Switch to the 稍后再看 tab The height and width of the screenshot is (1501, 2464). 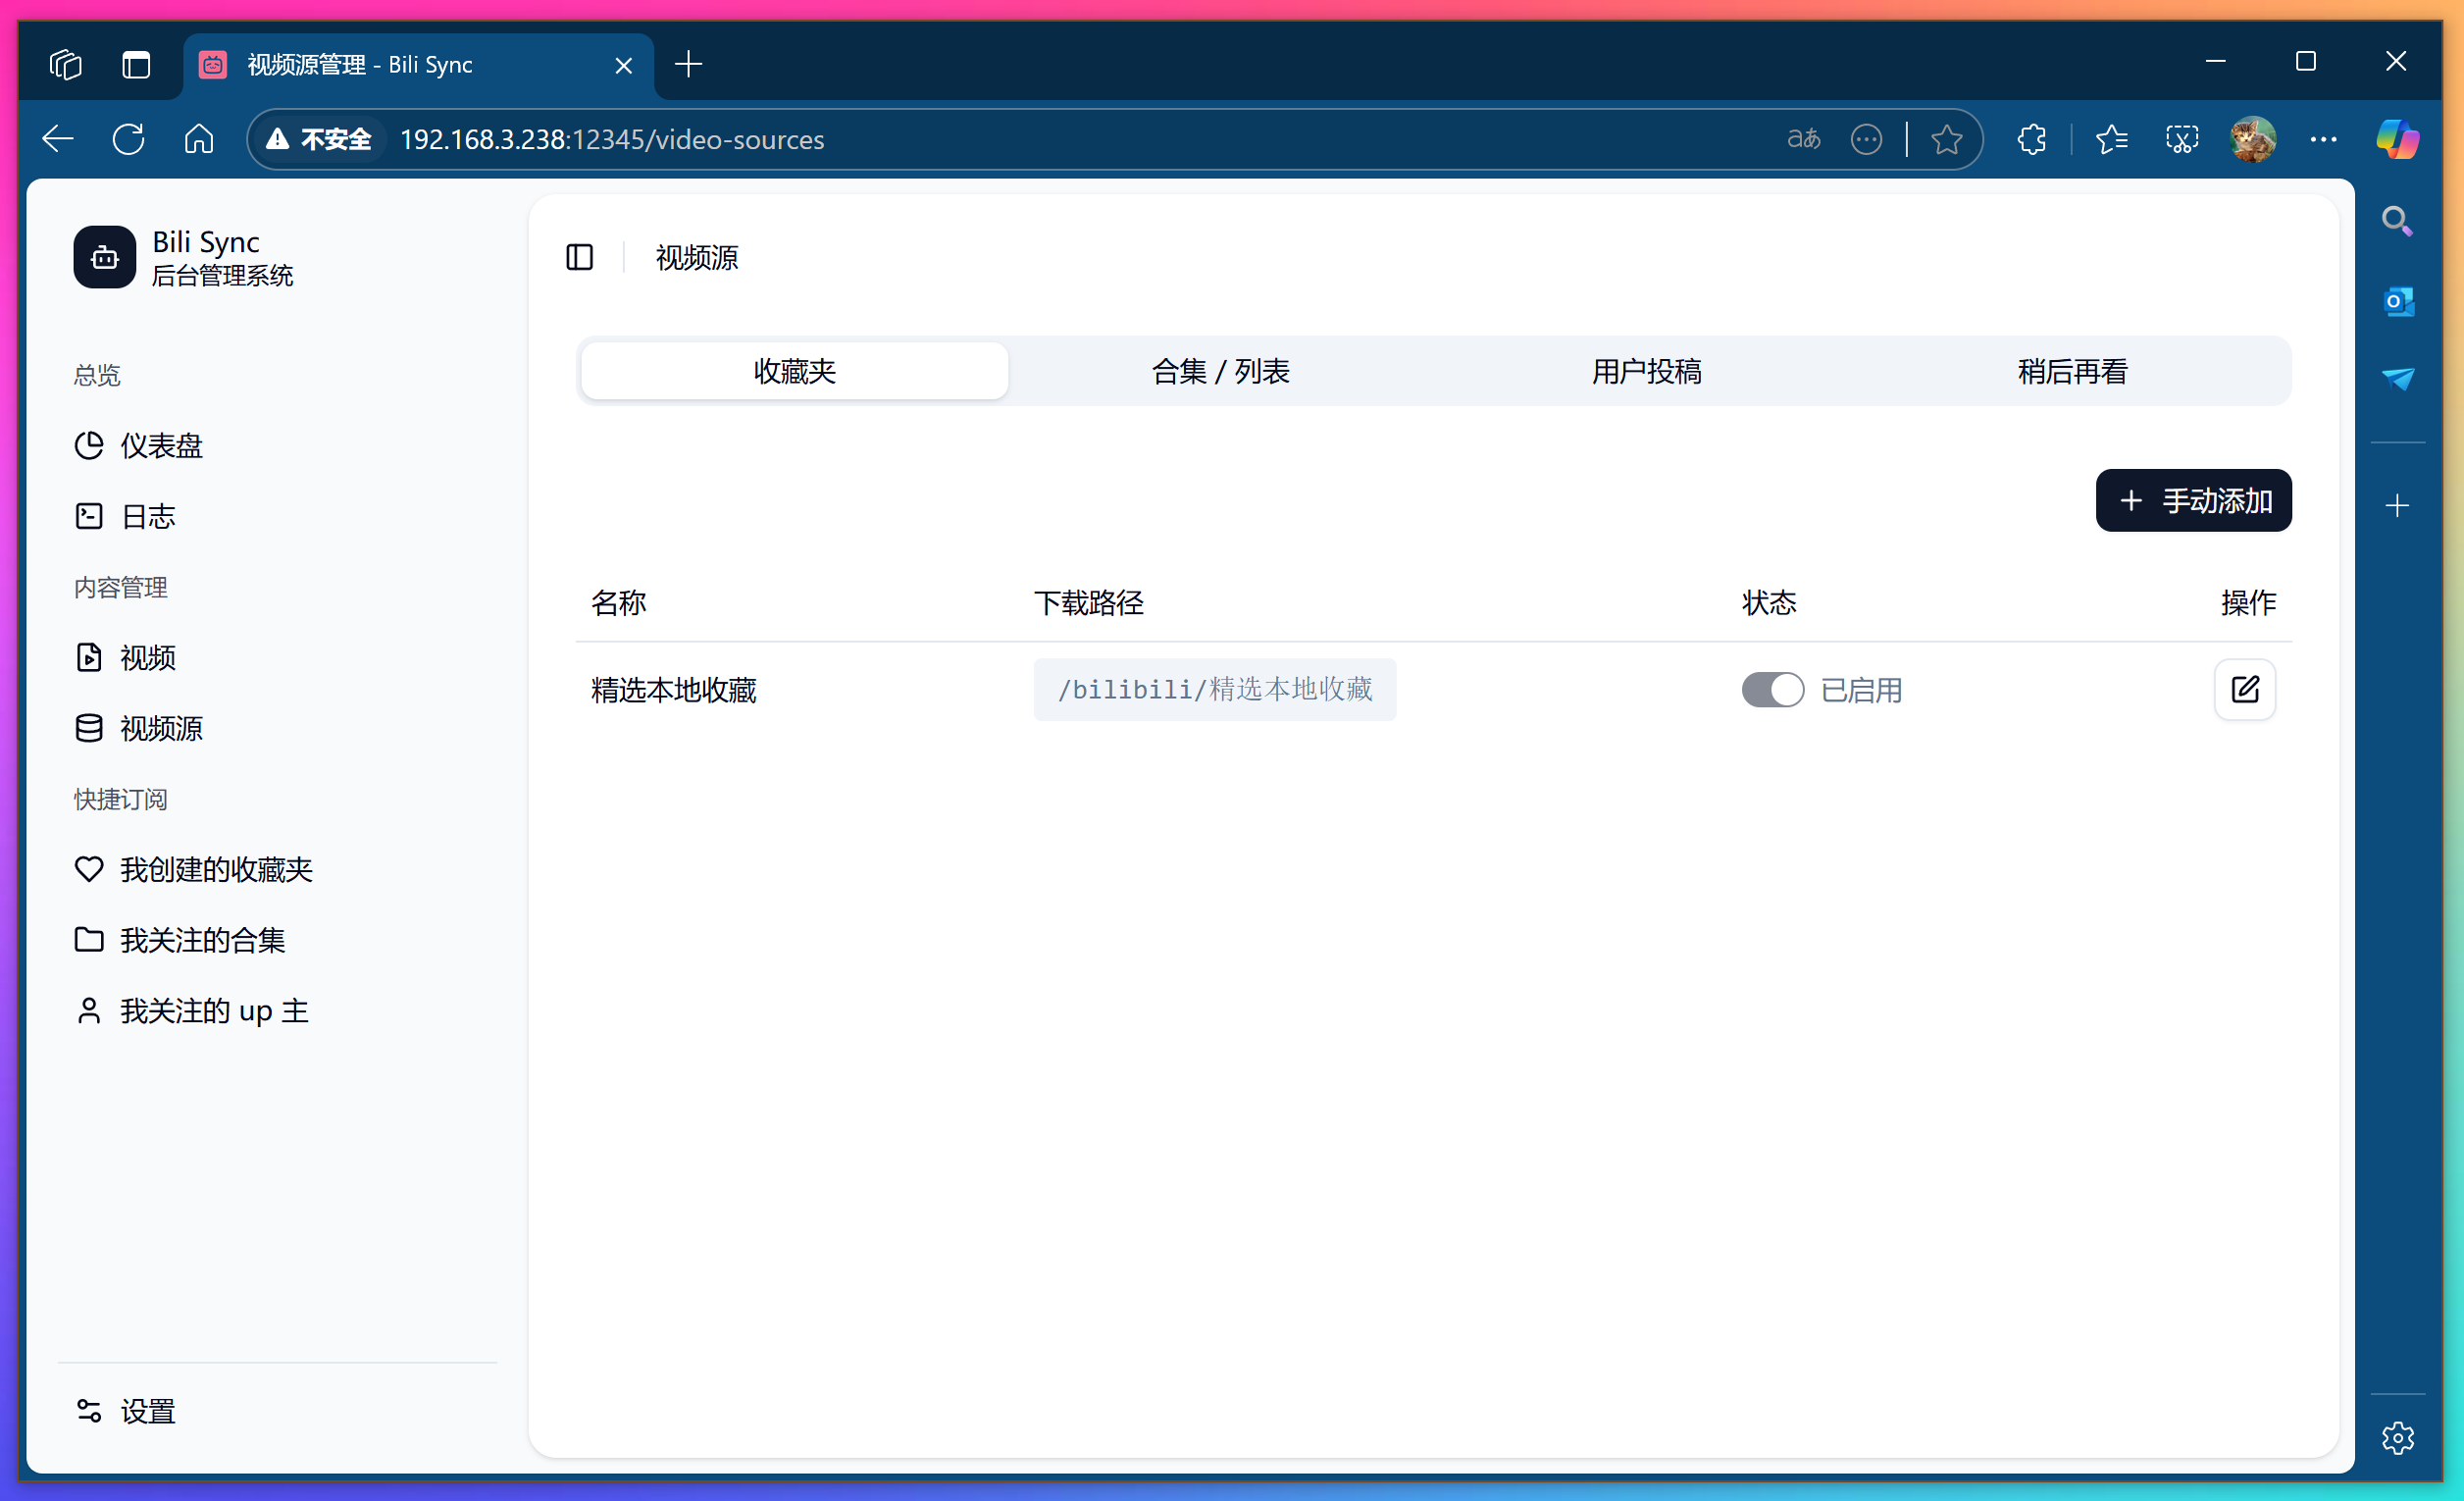[x=2071, y=371]
